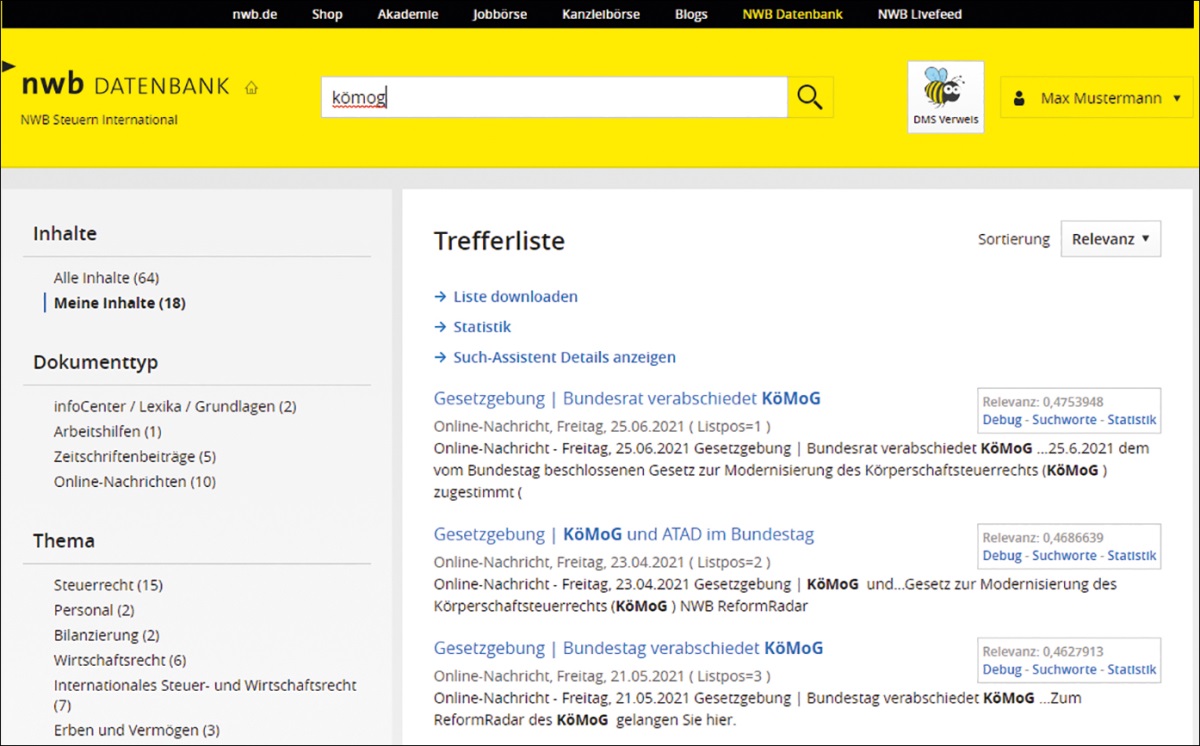Click into the search field containing kömog
The width and height of the screenshot is (1200, 746).
553,98
